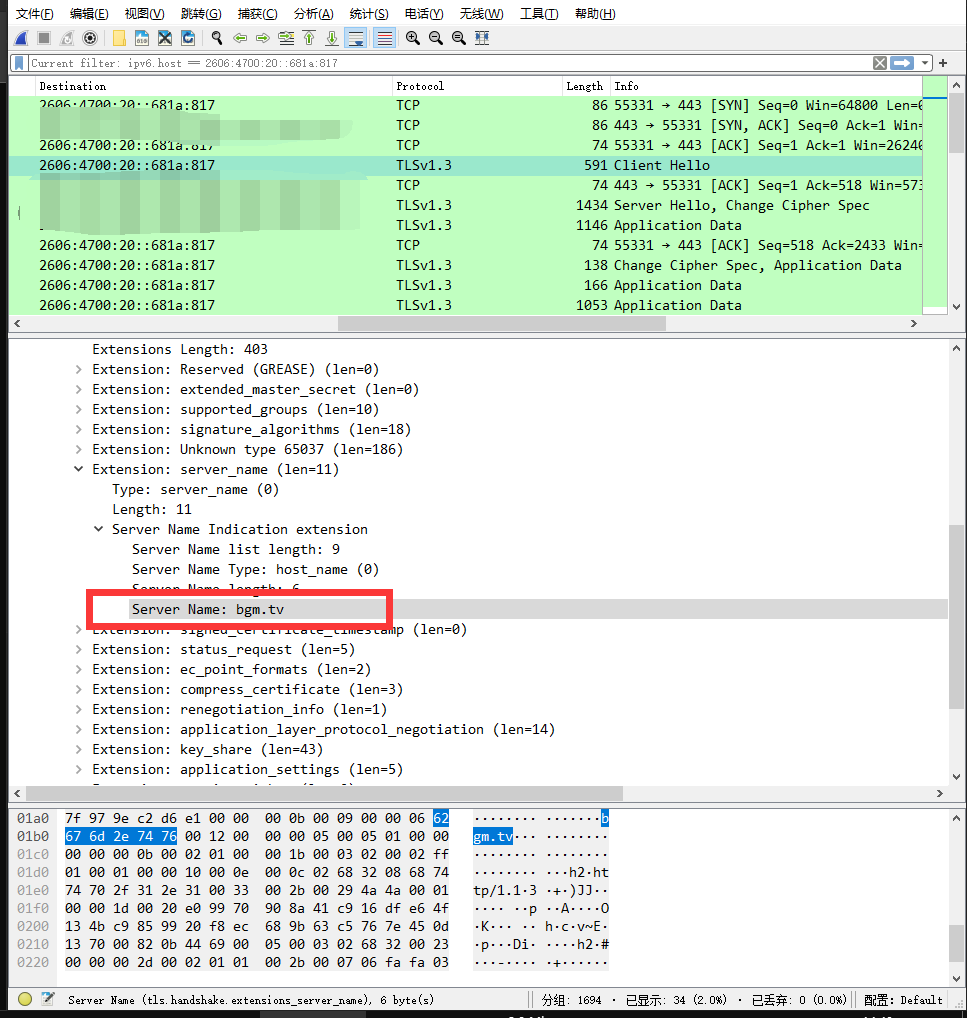Toggle auto-scroll in live capture
Image resolution: width=967 pixels, height=1018 pixels.
point(356,37)
